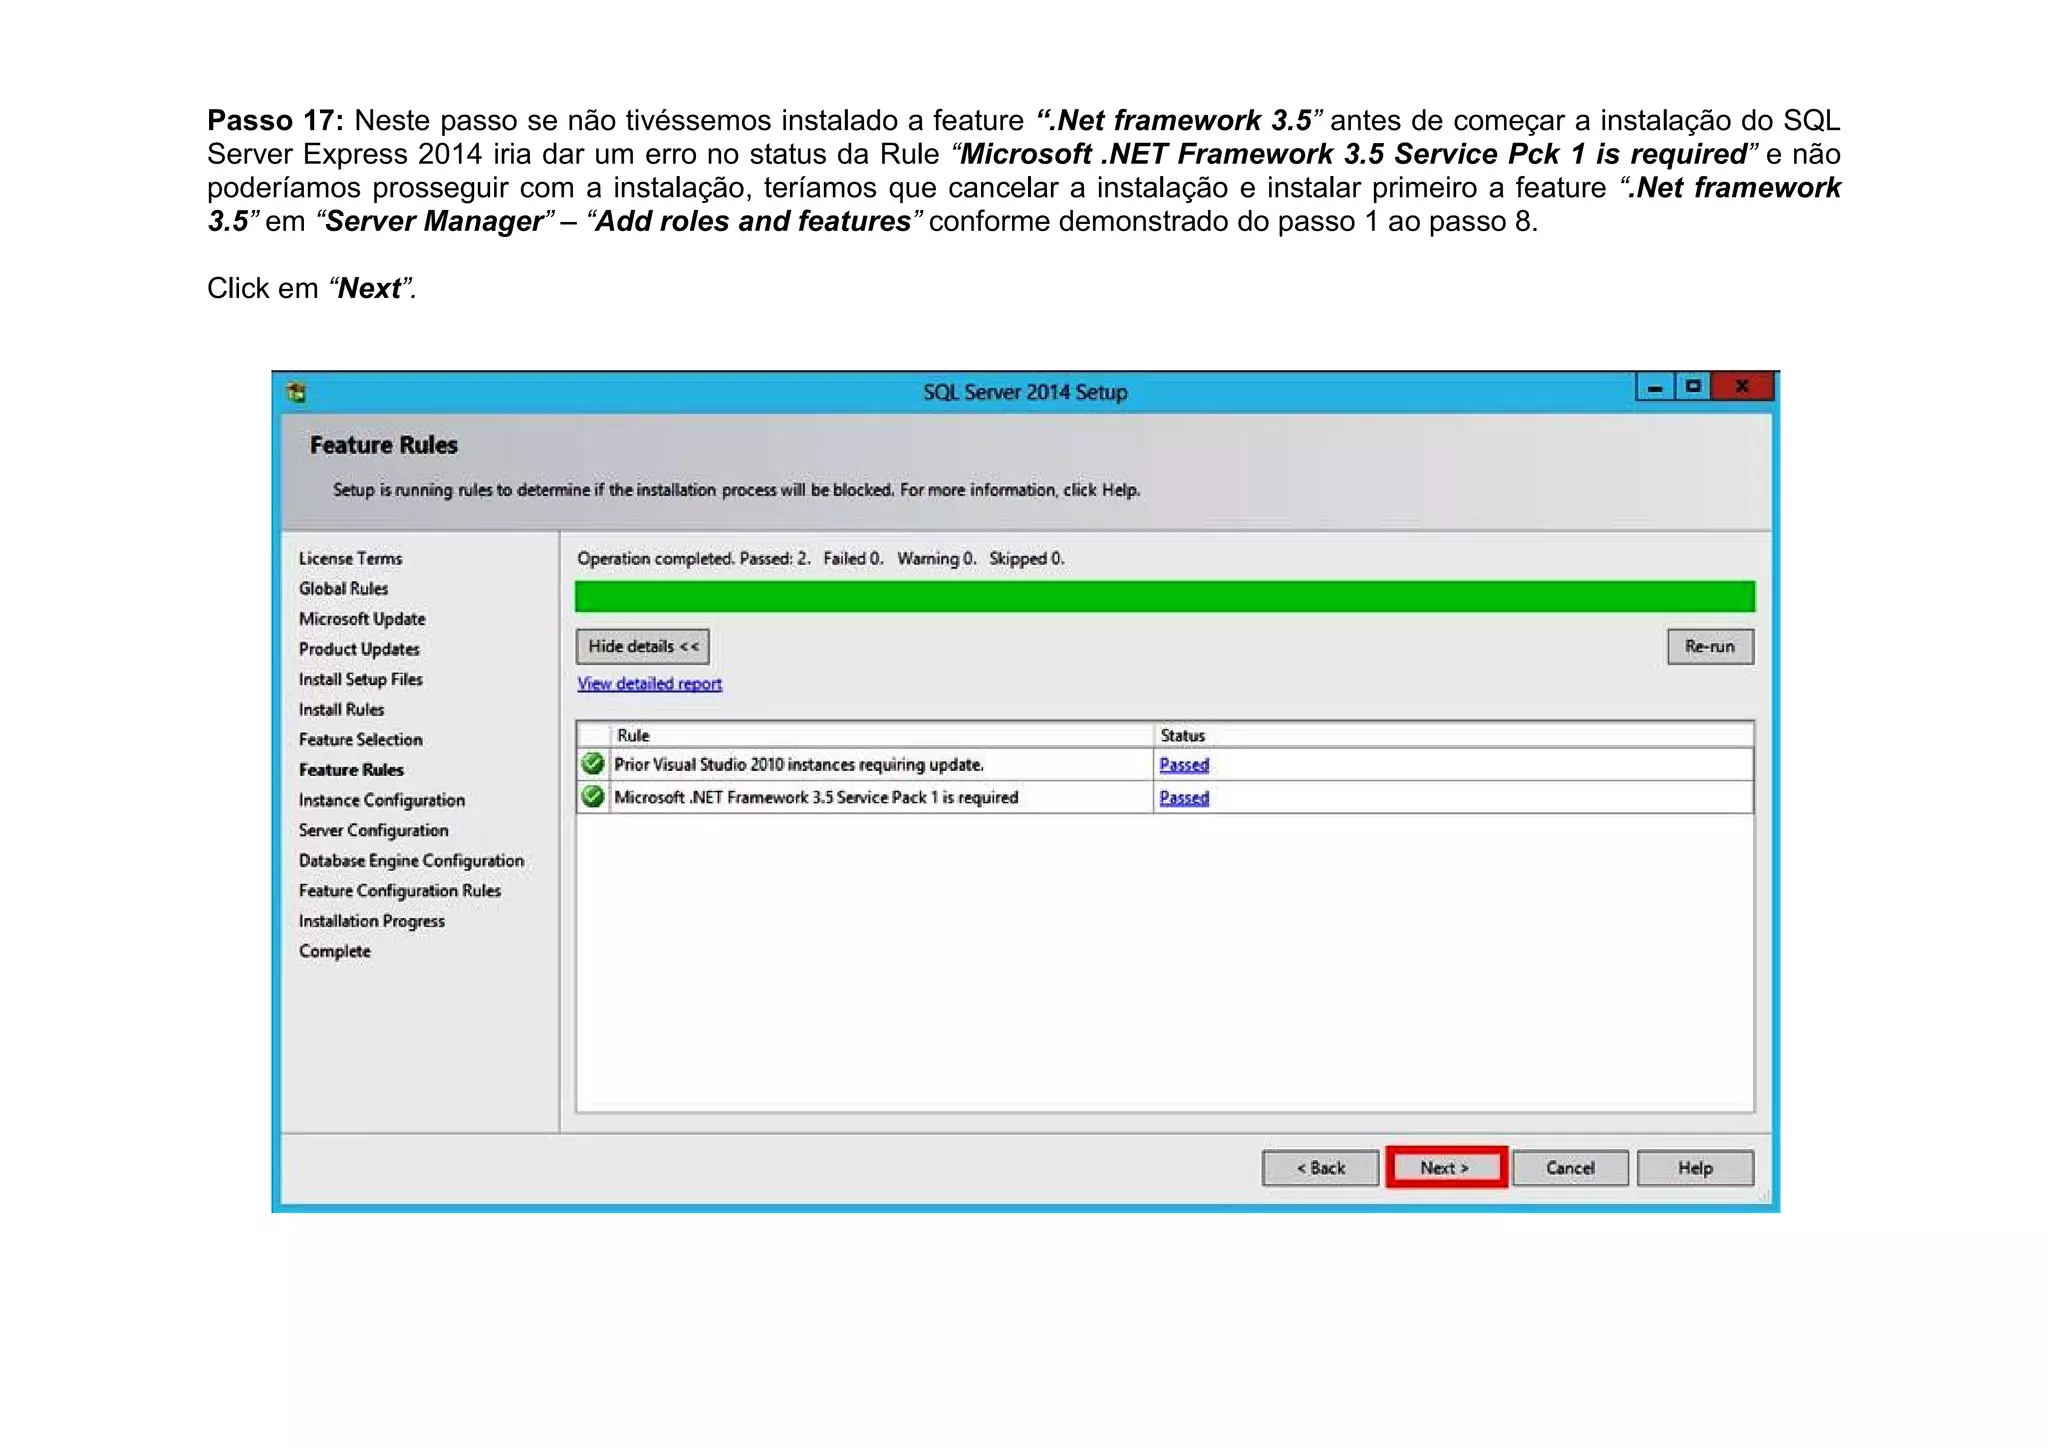Select Database Engine Configuration step in sidebar
This screenshot has height=1448, width=2048.
pos(411,860)
